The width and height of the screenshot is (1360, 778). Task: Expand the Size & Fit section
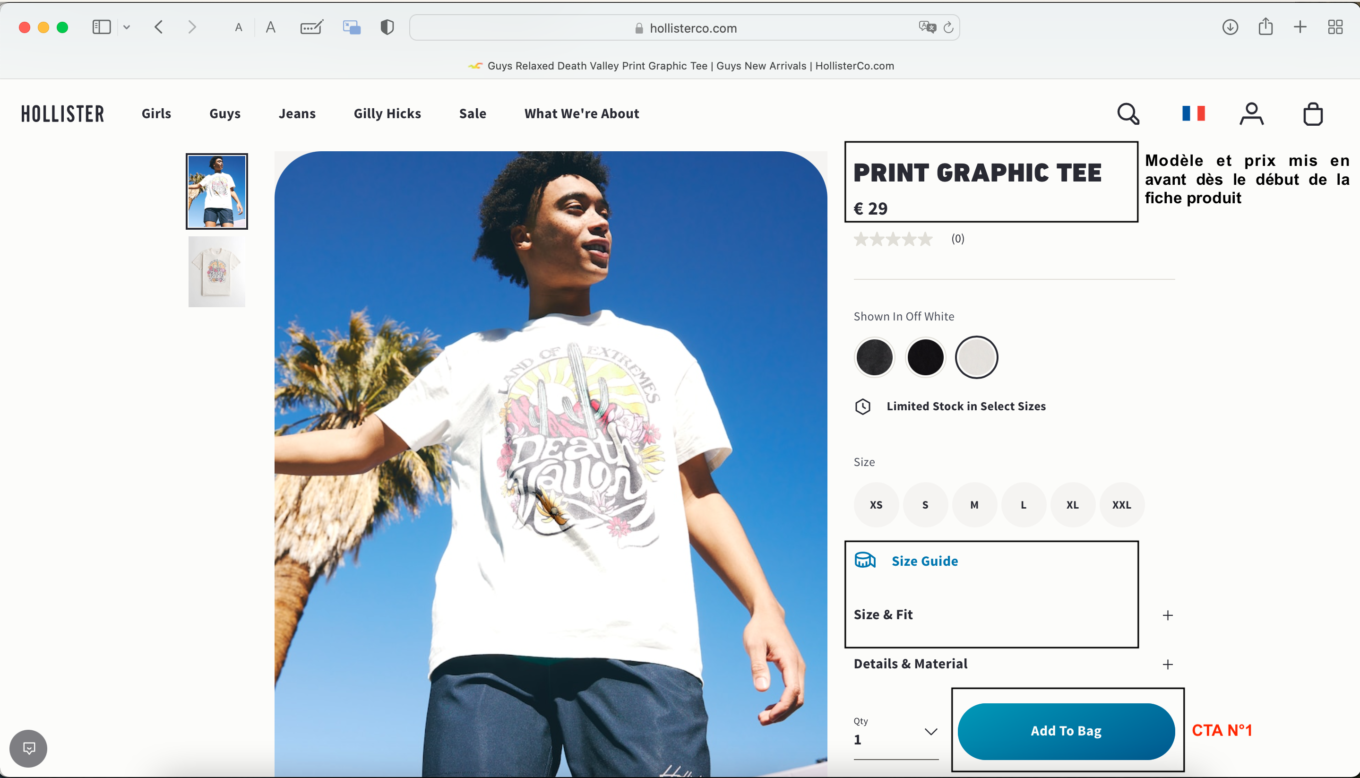click(x=1167, y=615)
